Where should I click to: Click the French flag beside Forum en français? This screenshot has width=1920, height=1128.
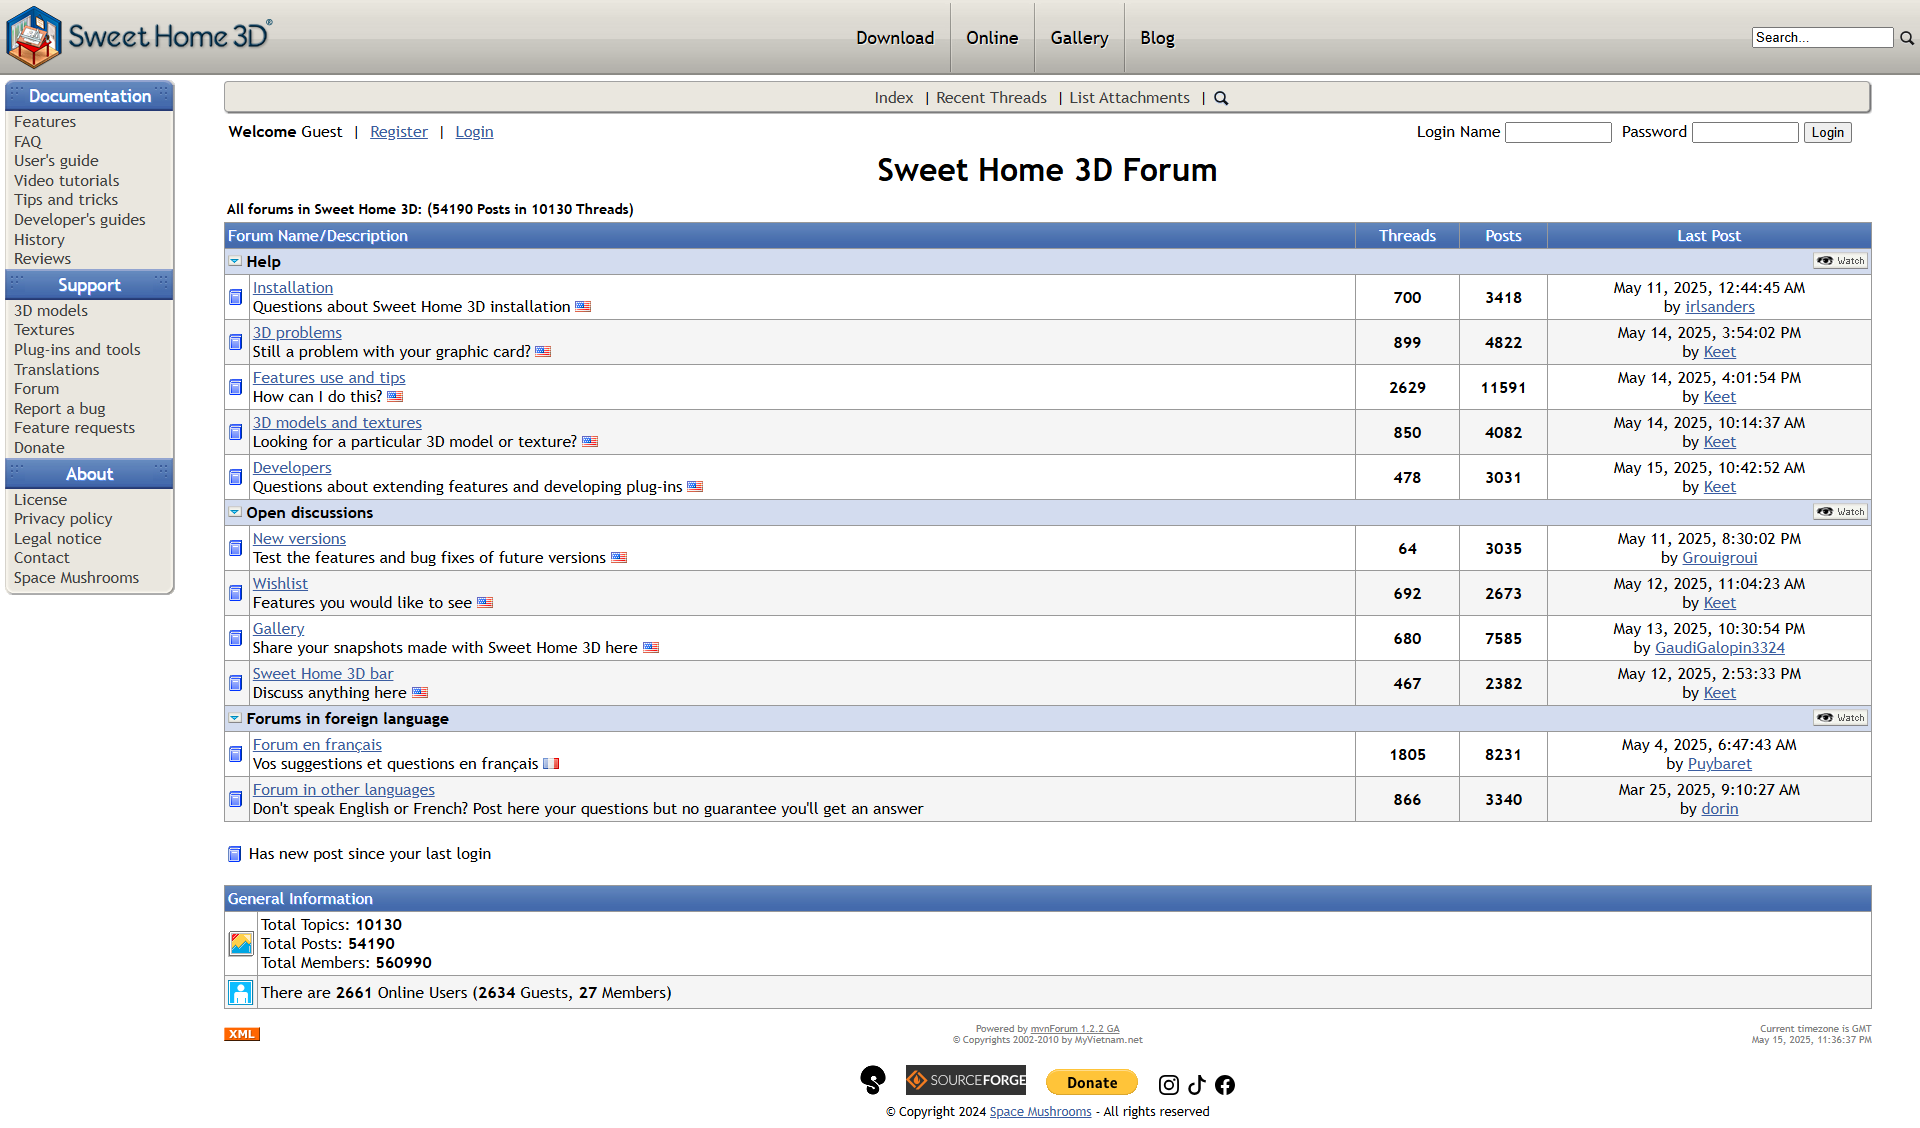[x=551, y=764]
